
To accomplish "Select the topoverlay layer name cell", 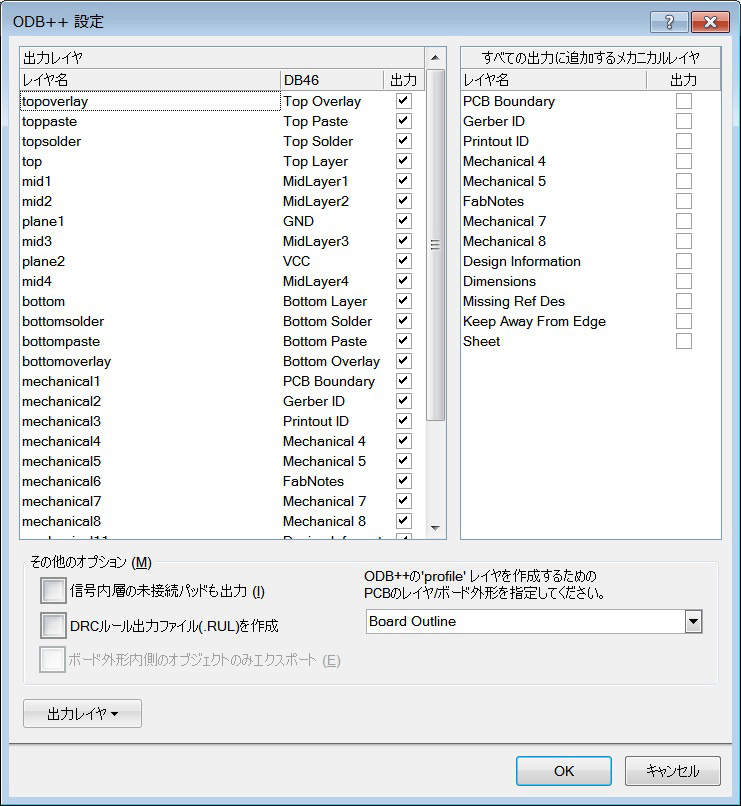I will [150, 101].
